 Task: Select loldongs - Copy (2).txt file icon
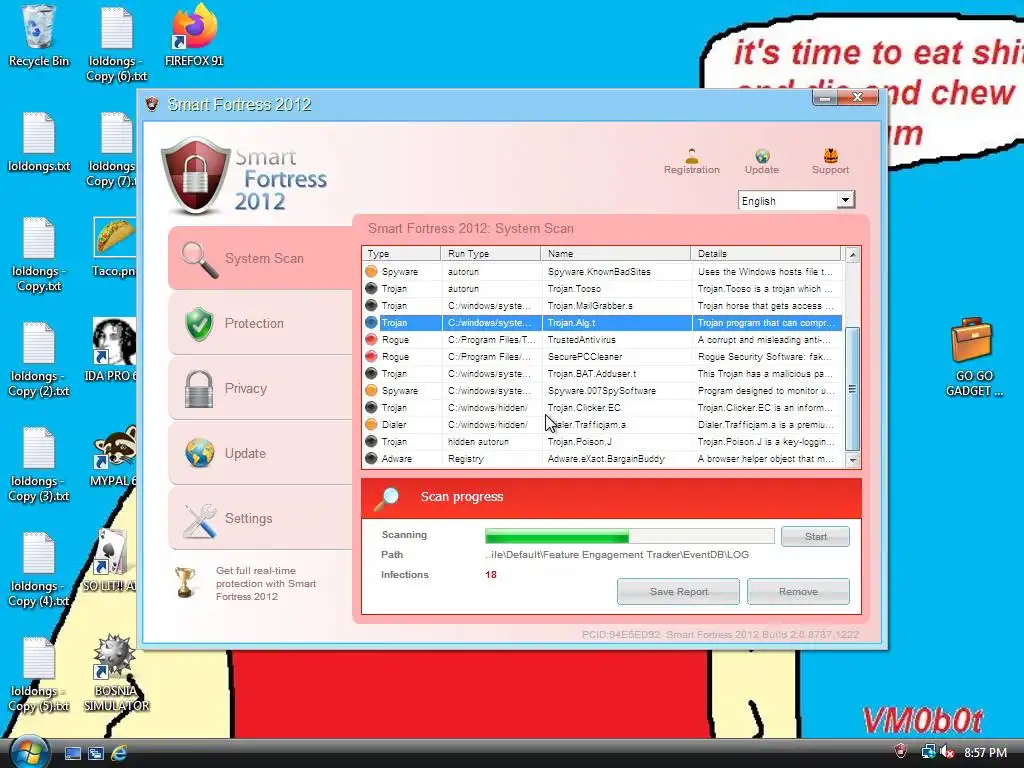click(39, 359)
